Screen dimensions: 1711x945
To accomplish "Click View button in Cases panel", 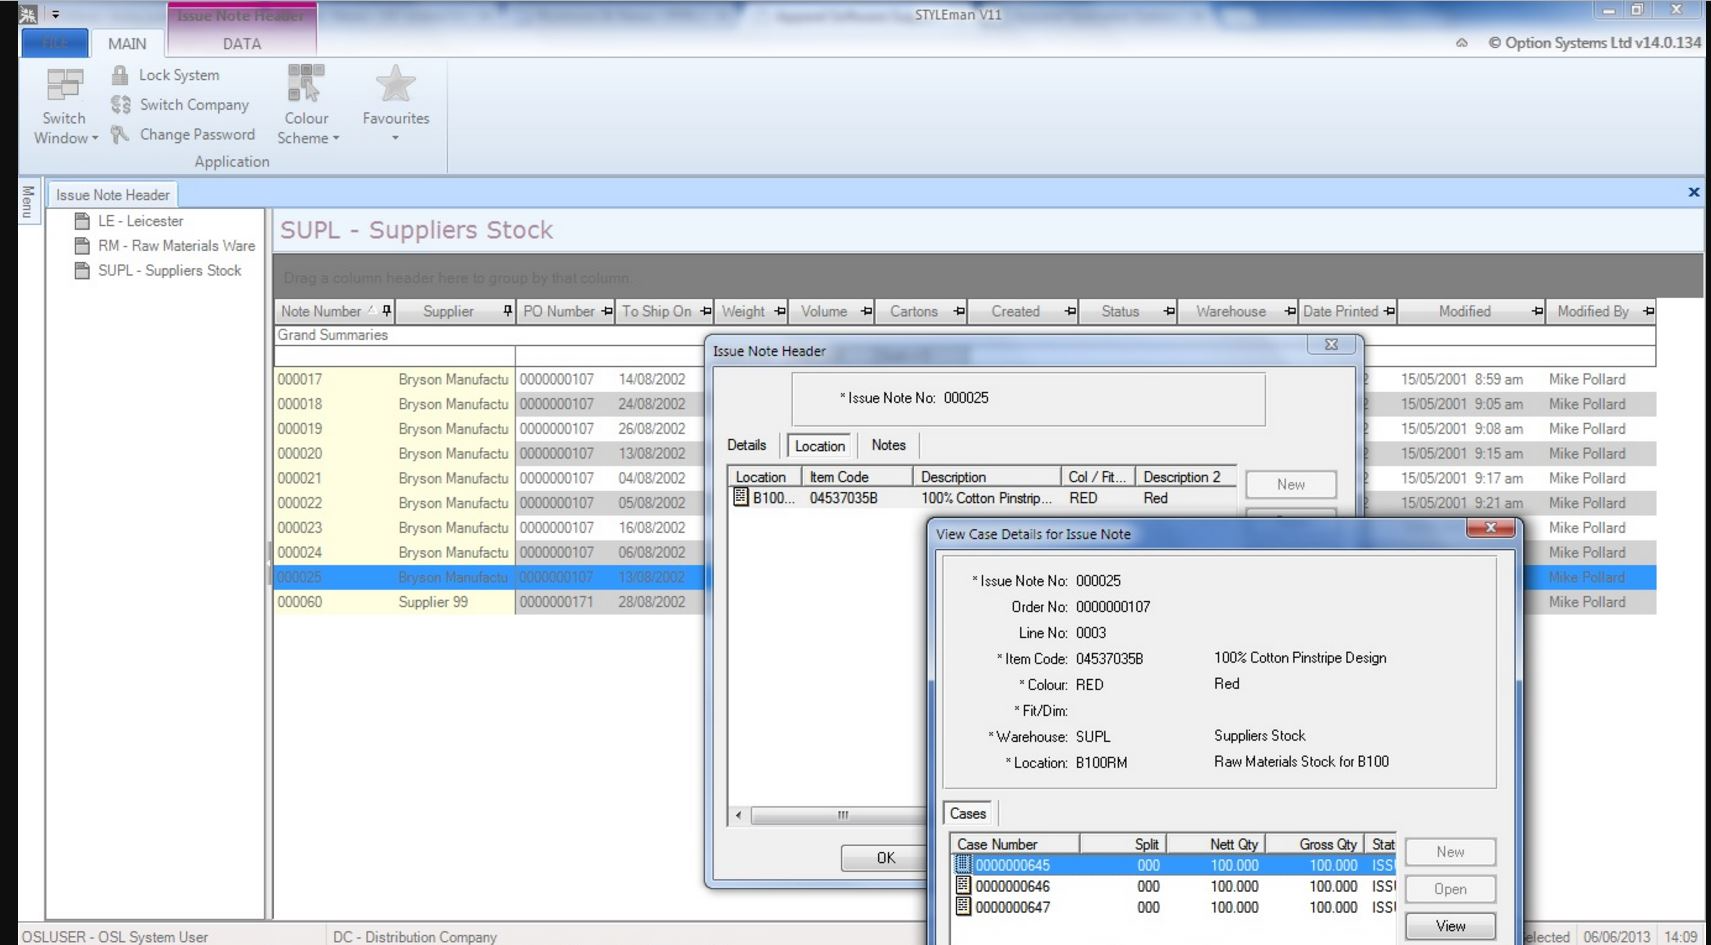I will coord(1450,926).
